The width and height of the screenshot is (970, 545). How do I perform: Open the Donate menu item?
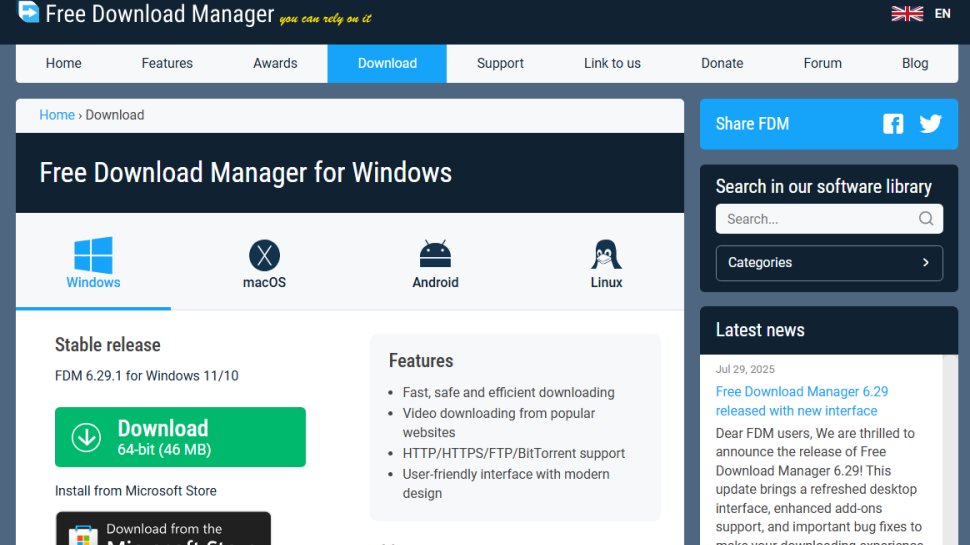coord(722,63)
